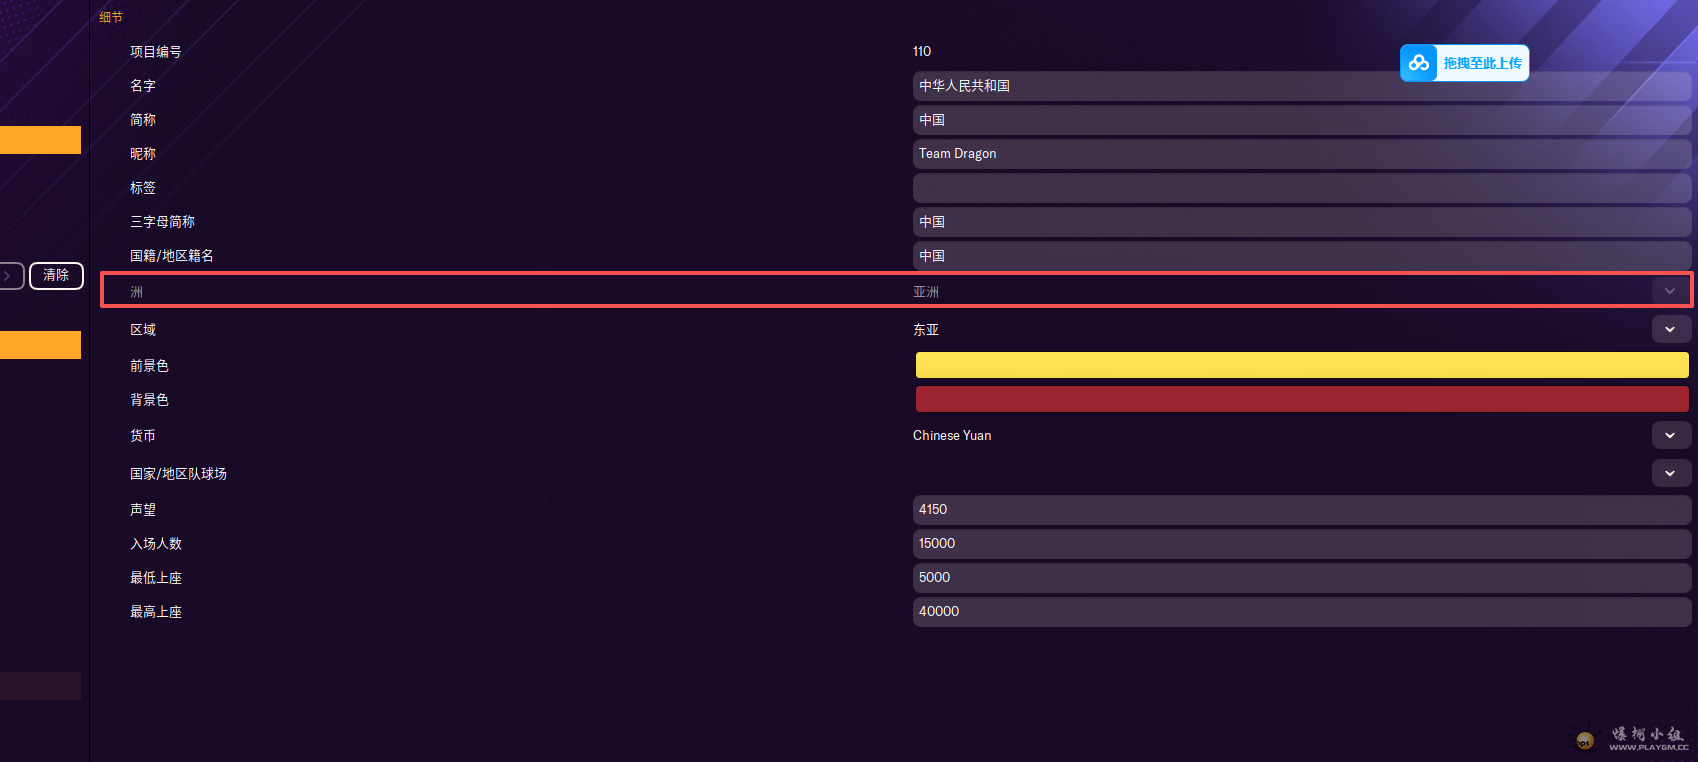
Task: Click the 最低上座 field showing 5000
Action: pyautogui.click(x=1300, y=578)
